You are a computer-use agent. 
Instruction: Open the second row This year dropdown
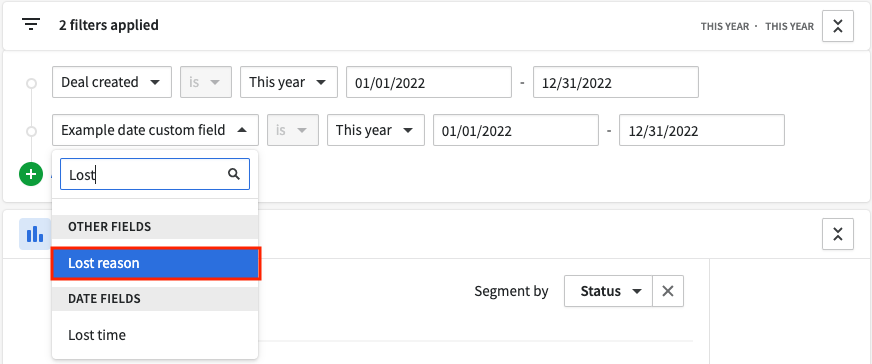point(376,130)
